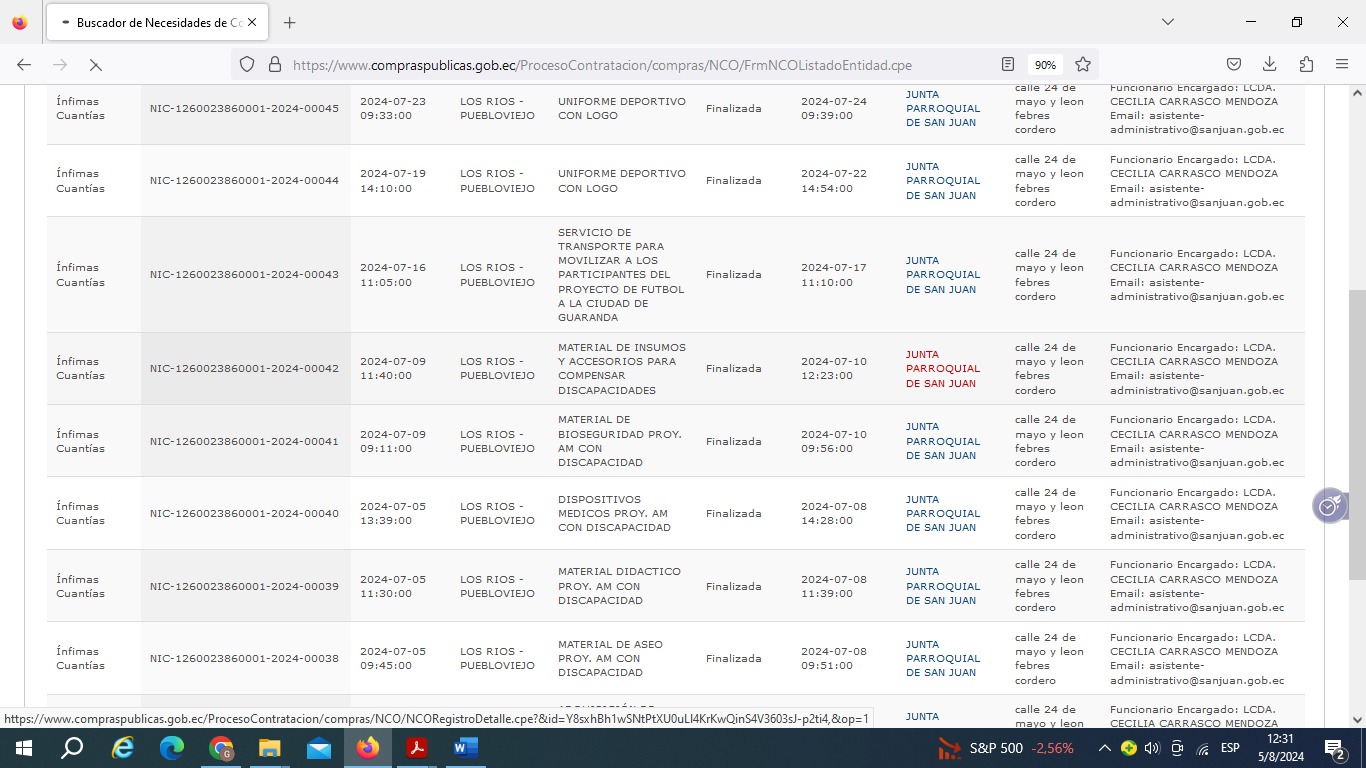Viewport: 1366px width, 768px height.
Task: Save page to Pocket
Action: tap(1234, 64)
